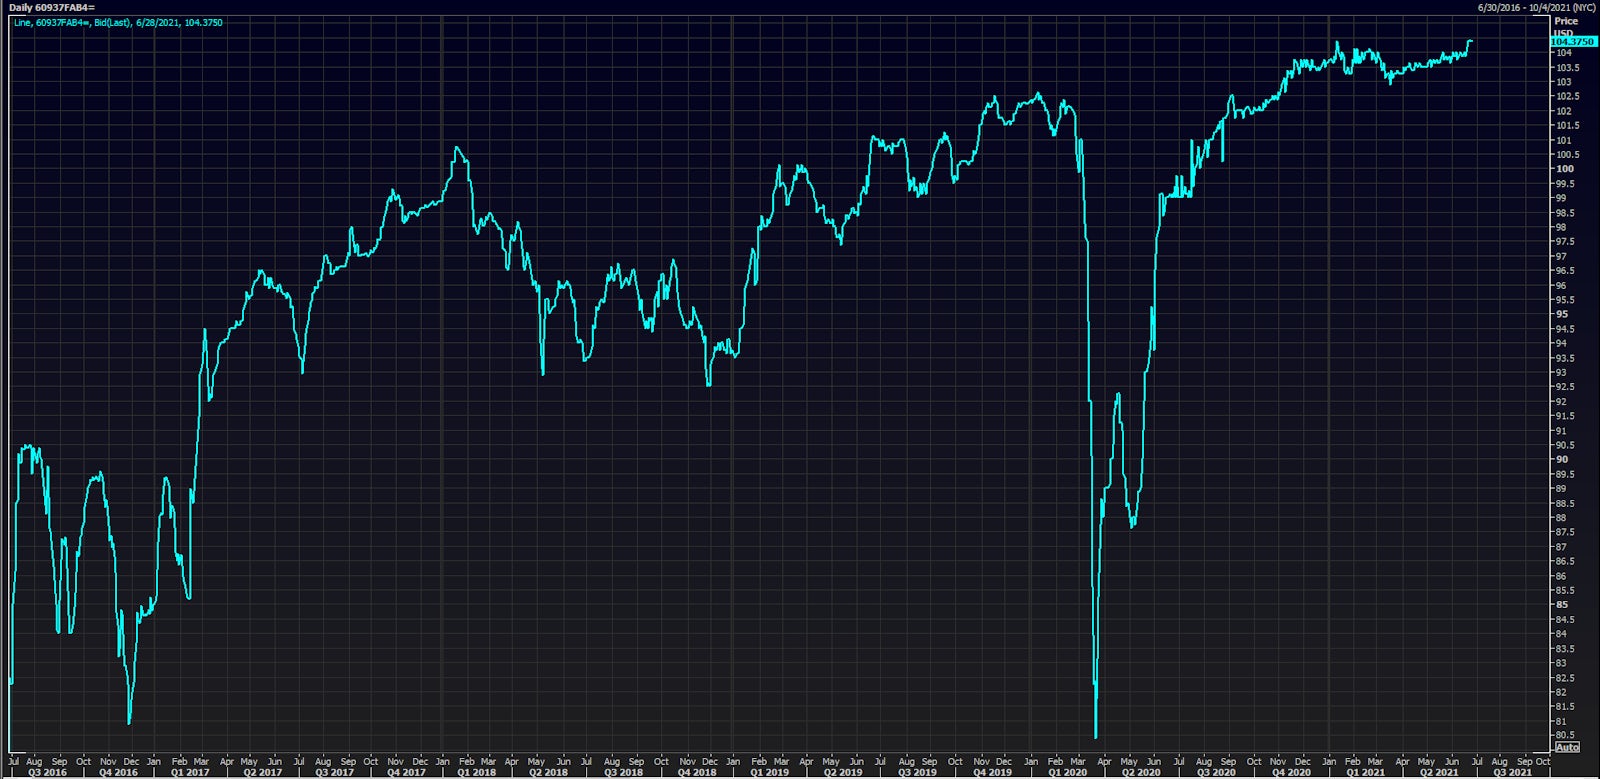Image resolution: width=1600 pixels, height=779 pixels.
Task: Click the 'Q2 2021' quarter label
Action: pos(1439,772)
